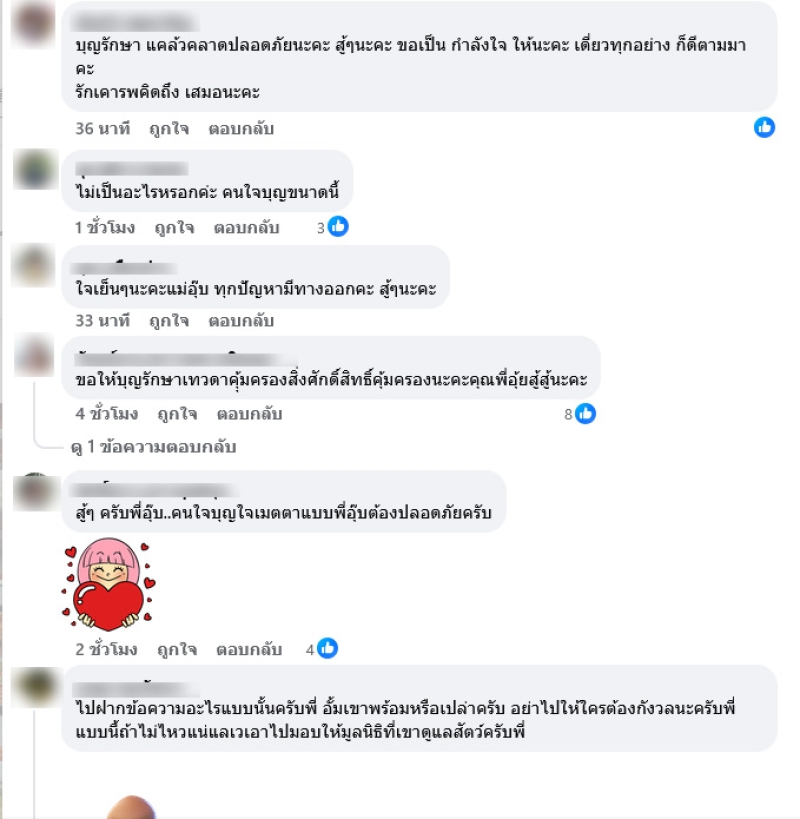Image resolution: width=800 pixels, height=819 pixels.
Task: Click ถูกใจ on the 36 นาที comment
Action: 169,128
